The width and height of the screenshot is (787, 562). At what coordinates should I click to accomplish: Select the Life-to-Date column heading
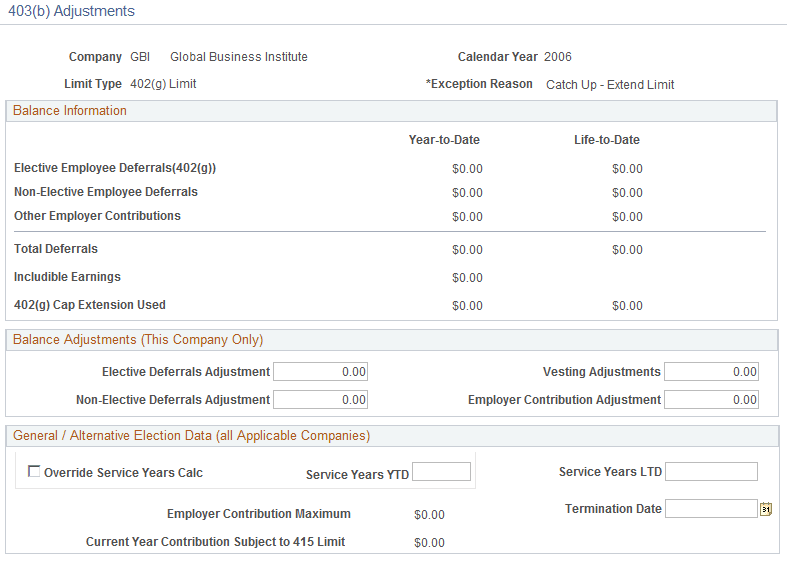click(x=607, y=140)
